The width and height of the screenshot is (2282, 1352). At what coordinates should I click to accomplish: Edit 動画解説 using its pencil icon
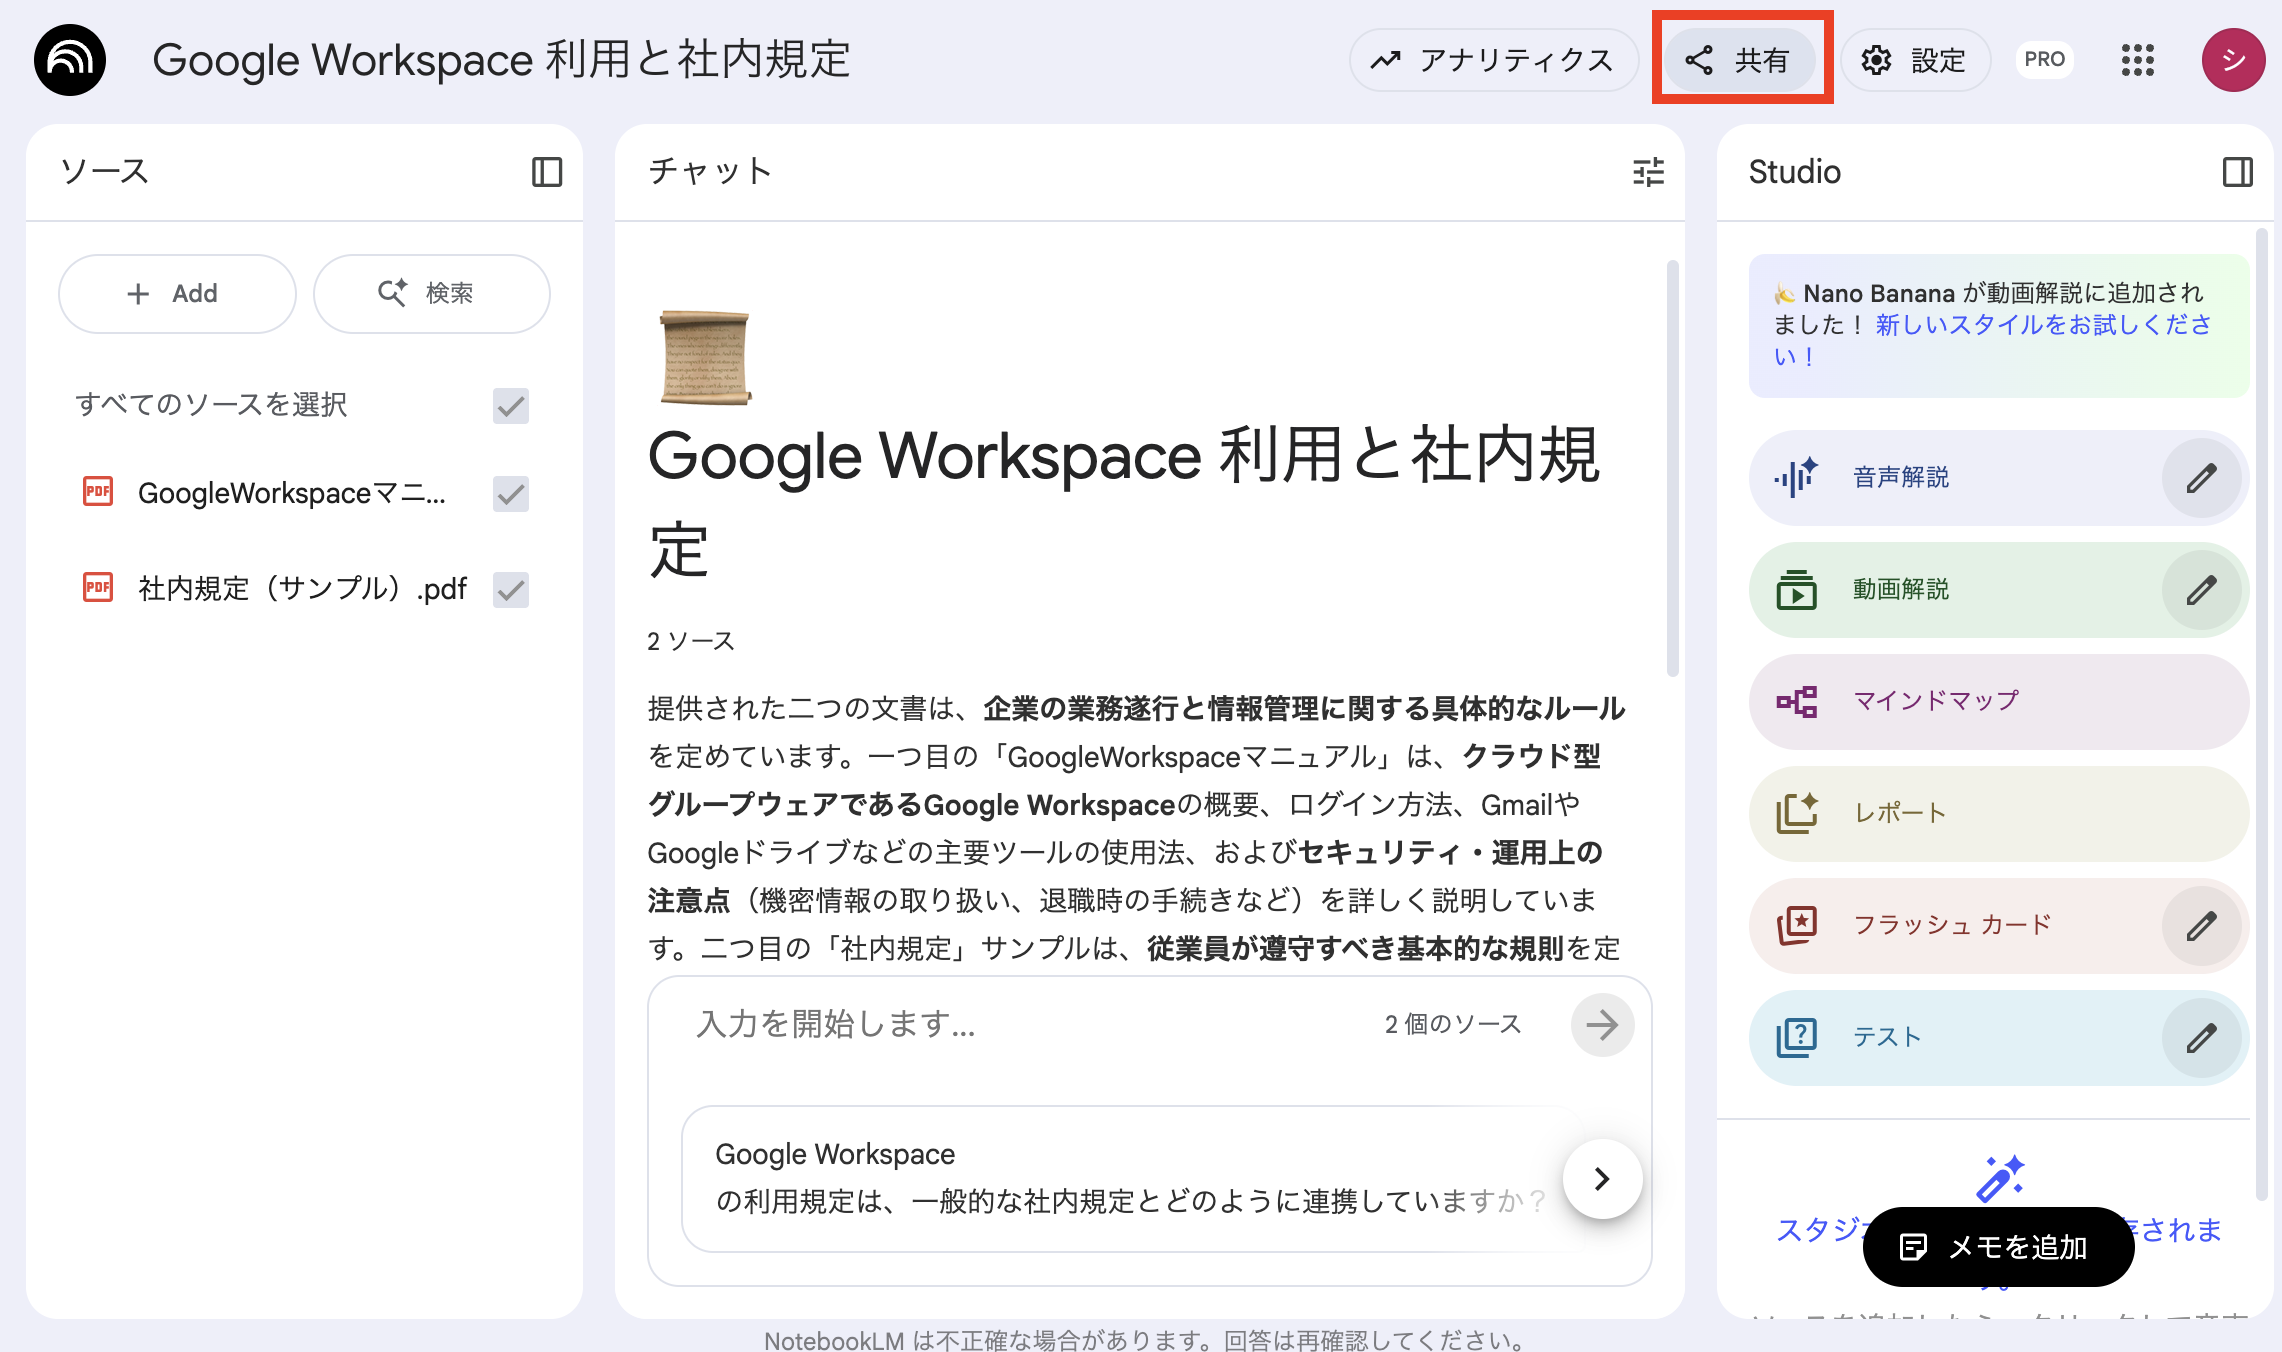pos(2202,590)
